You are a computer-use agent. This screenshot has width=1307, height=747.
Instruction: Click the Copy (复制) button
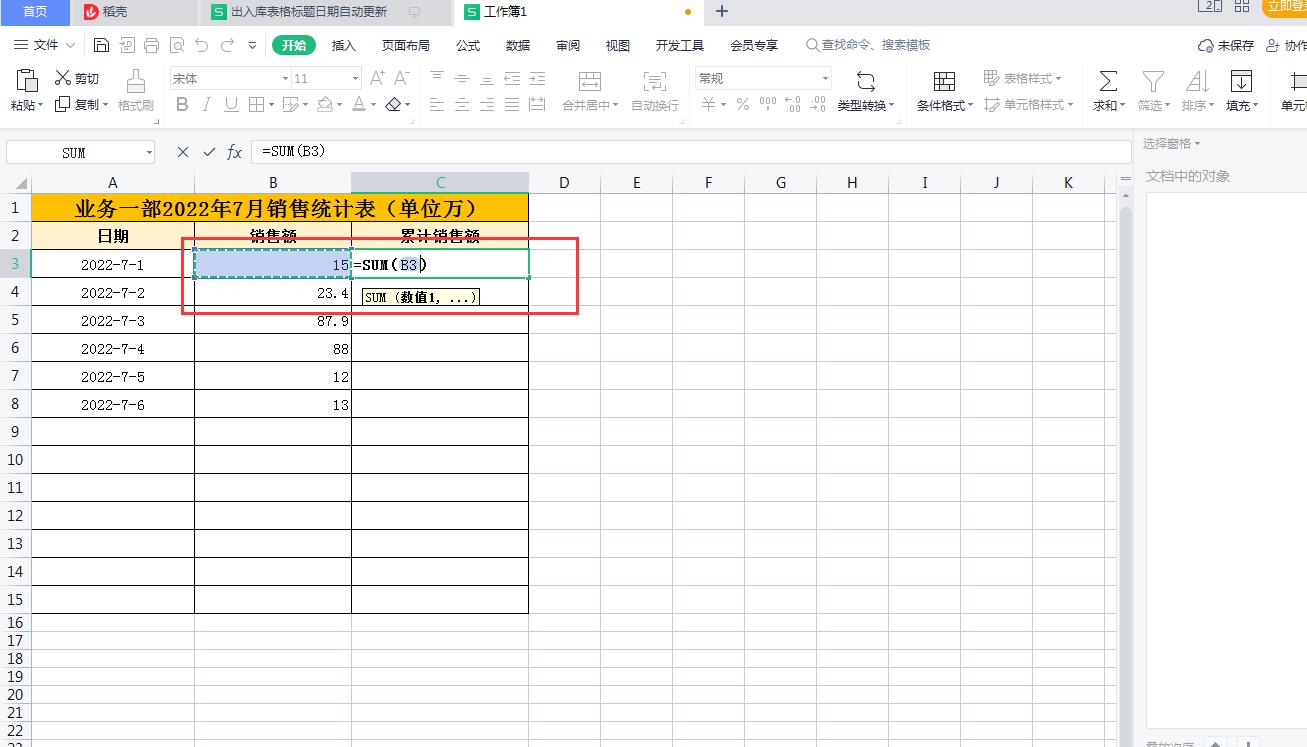coord(81,104)
